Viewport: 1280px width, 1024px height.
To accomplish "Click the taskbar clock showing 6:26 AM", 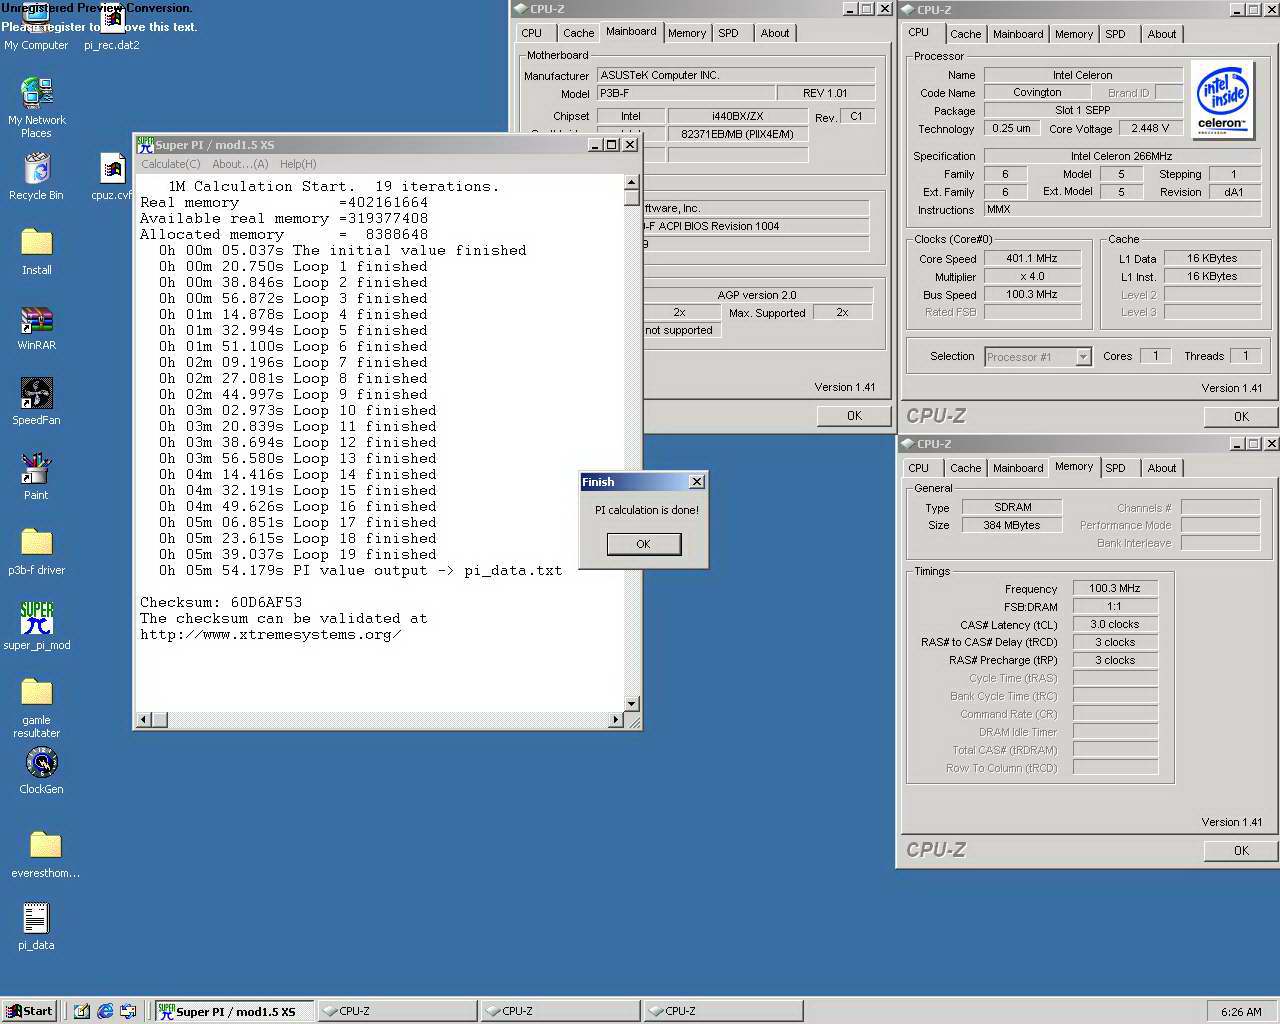I will pos(1241,1012).
